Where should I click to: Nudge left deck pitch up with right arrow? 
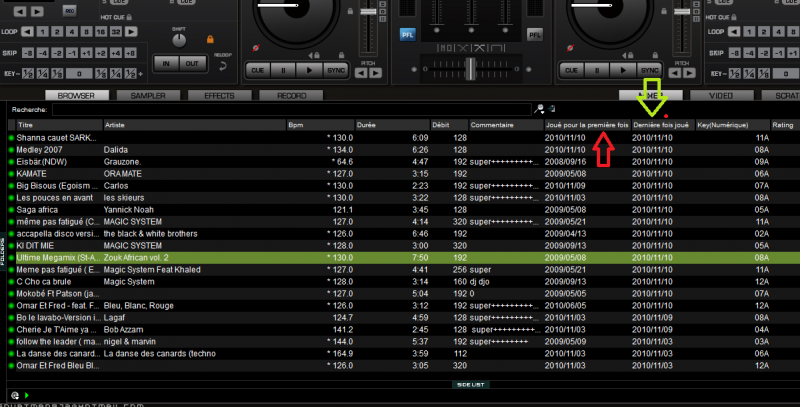click(x=376, y=73)
